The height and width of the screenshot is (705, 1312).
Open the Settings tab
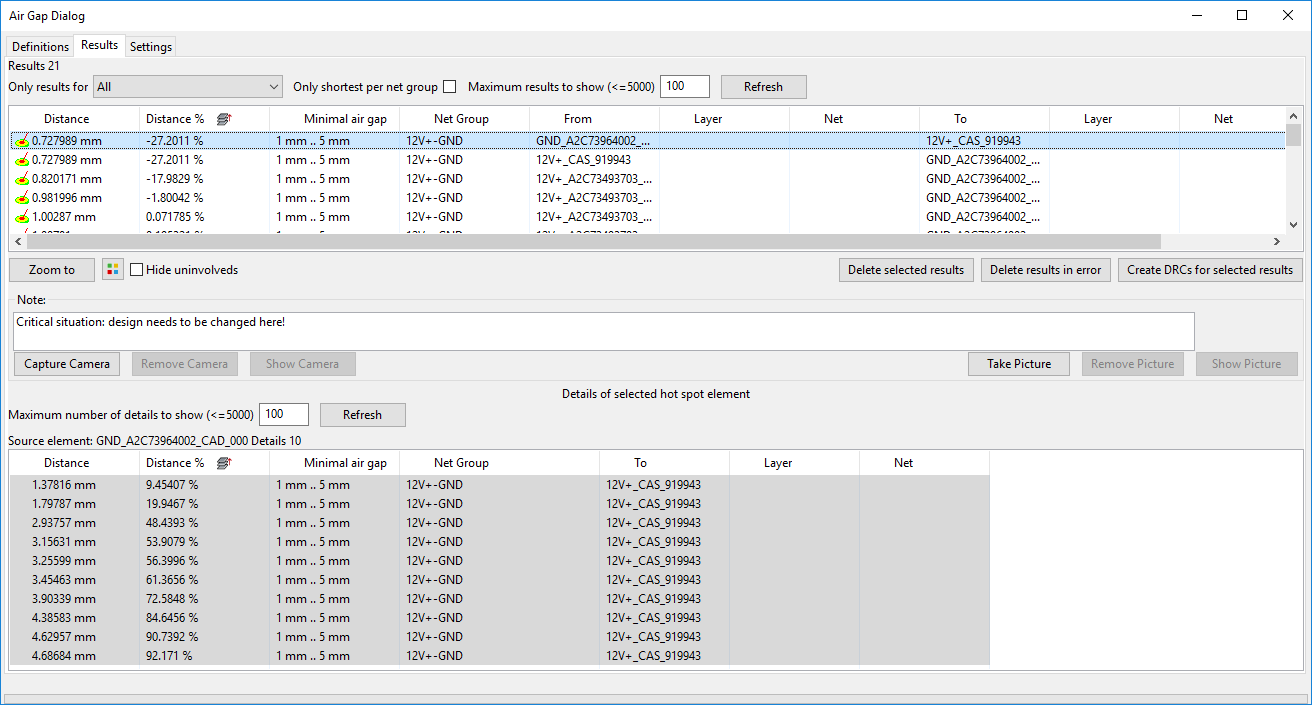coord(151,47)
